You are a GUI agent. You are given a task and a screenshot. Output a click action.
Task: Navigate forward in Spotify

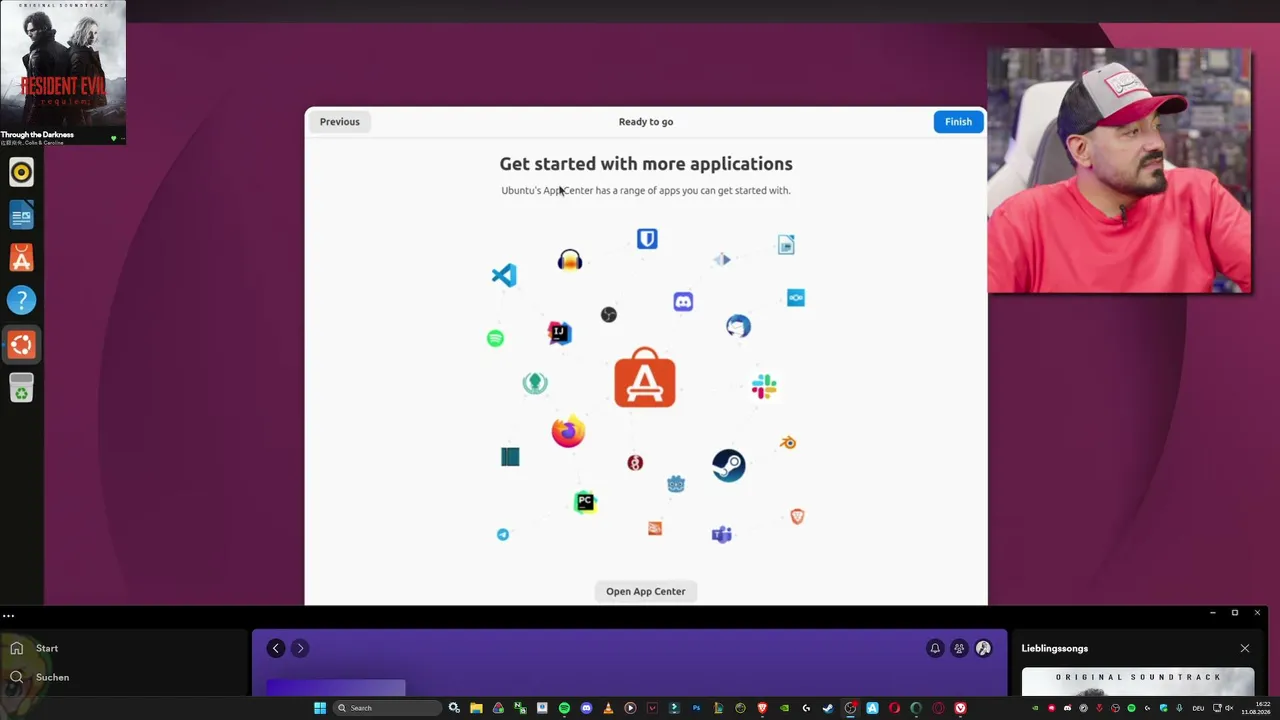pyautogui.click(x=299, y=648)
